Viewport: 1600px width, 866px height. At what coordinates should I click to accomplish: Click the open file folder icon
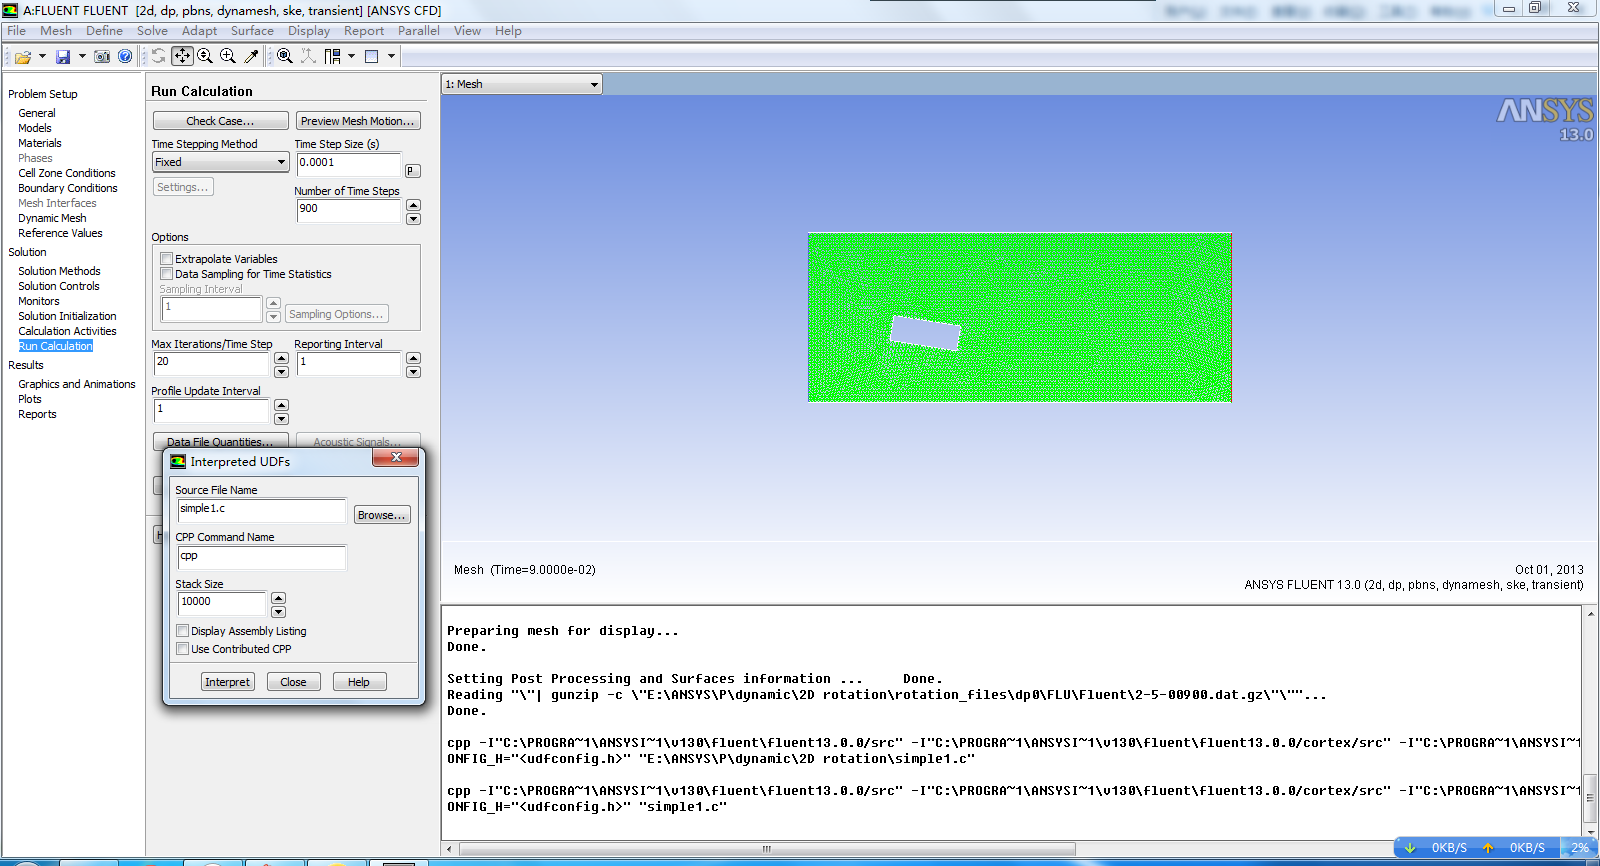[x=22, y=57]
